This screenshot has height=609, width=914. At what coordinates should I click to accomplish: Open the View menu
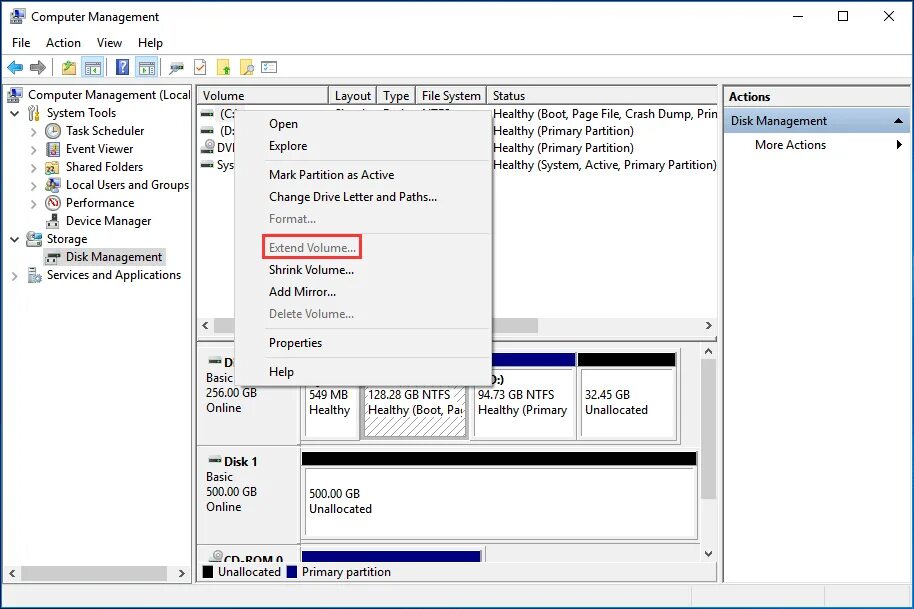pyautogui.click(x=109, y=43)
